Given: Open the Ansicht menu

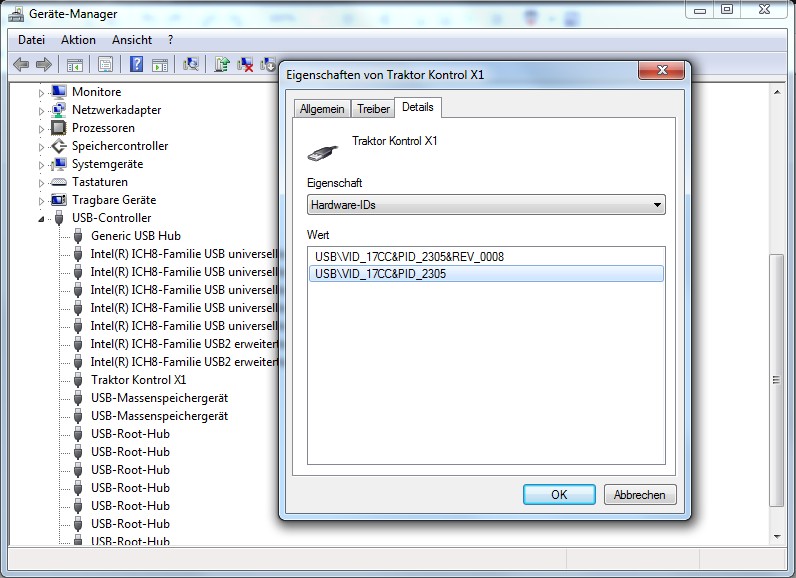Looking at the screenshot, I should (x=132, y=40).
